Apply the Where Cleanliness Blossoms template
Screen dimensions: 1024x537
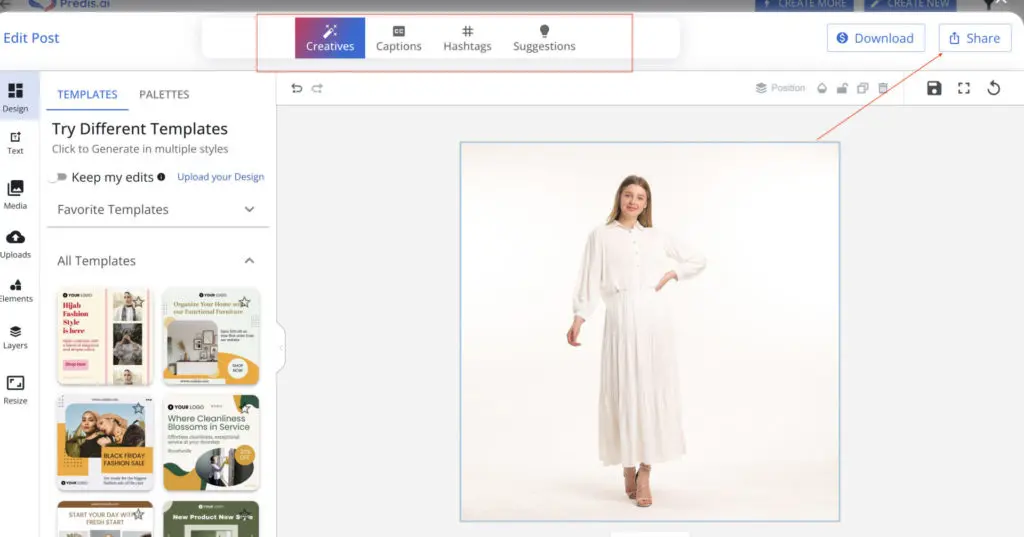click(211, 443)
